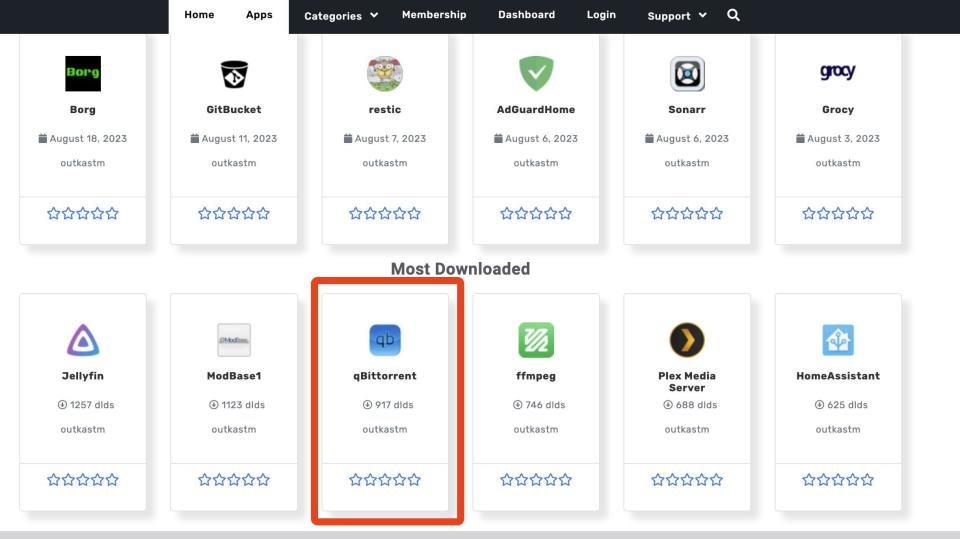Click the 1123 dlds count
The width and height of the screenshot is (960, 539).
(237, 405)
